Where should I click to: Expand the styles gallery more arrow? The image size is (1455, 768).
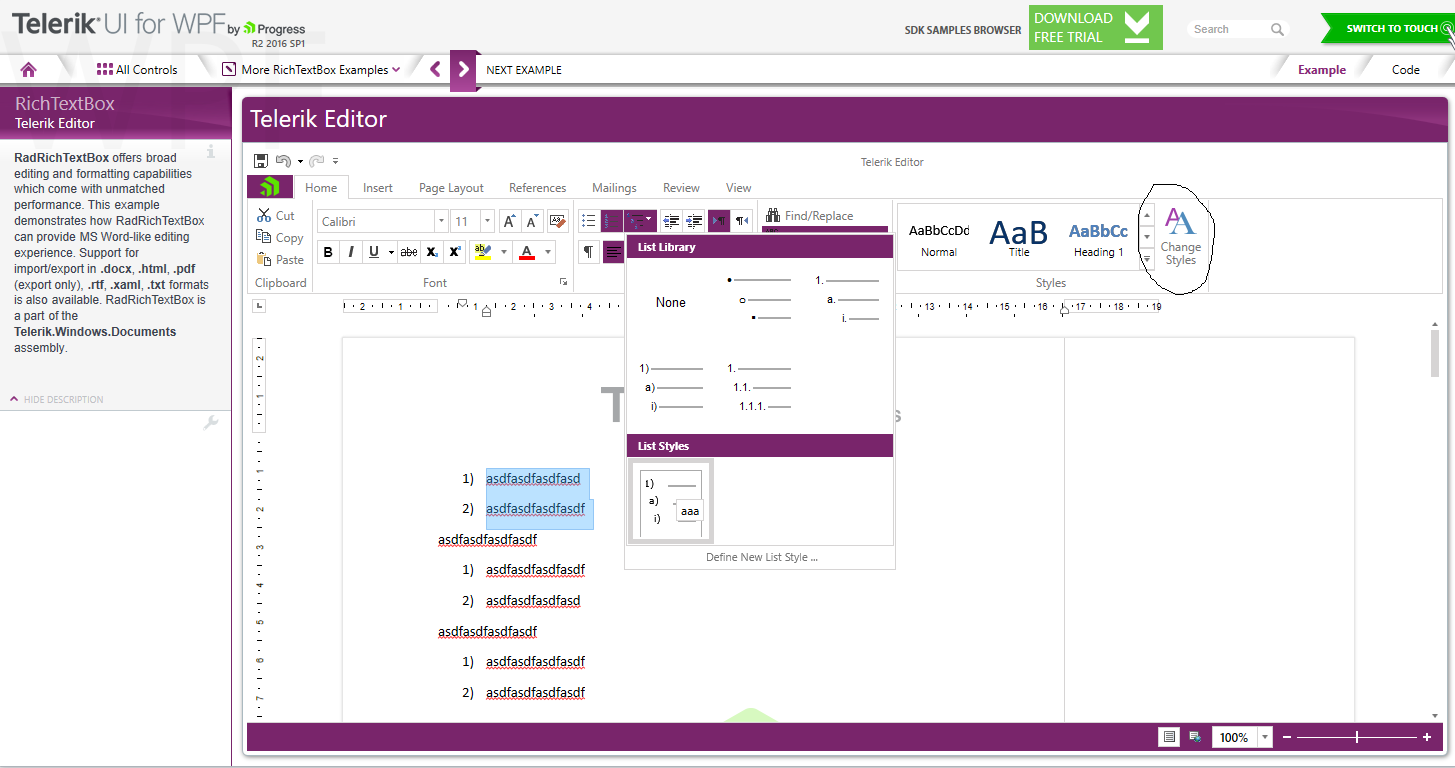tap(1147, 260)
